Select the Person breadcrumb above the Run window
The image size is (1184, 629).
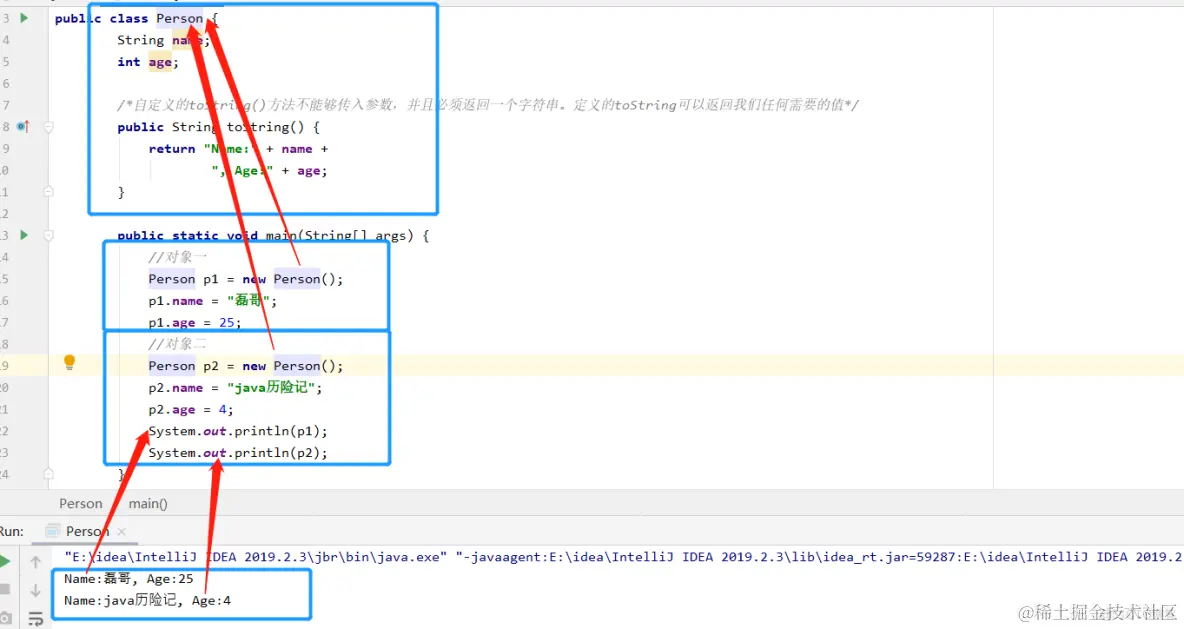click(80, 503)
